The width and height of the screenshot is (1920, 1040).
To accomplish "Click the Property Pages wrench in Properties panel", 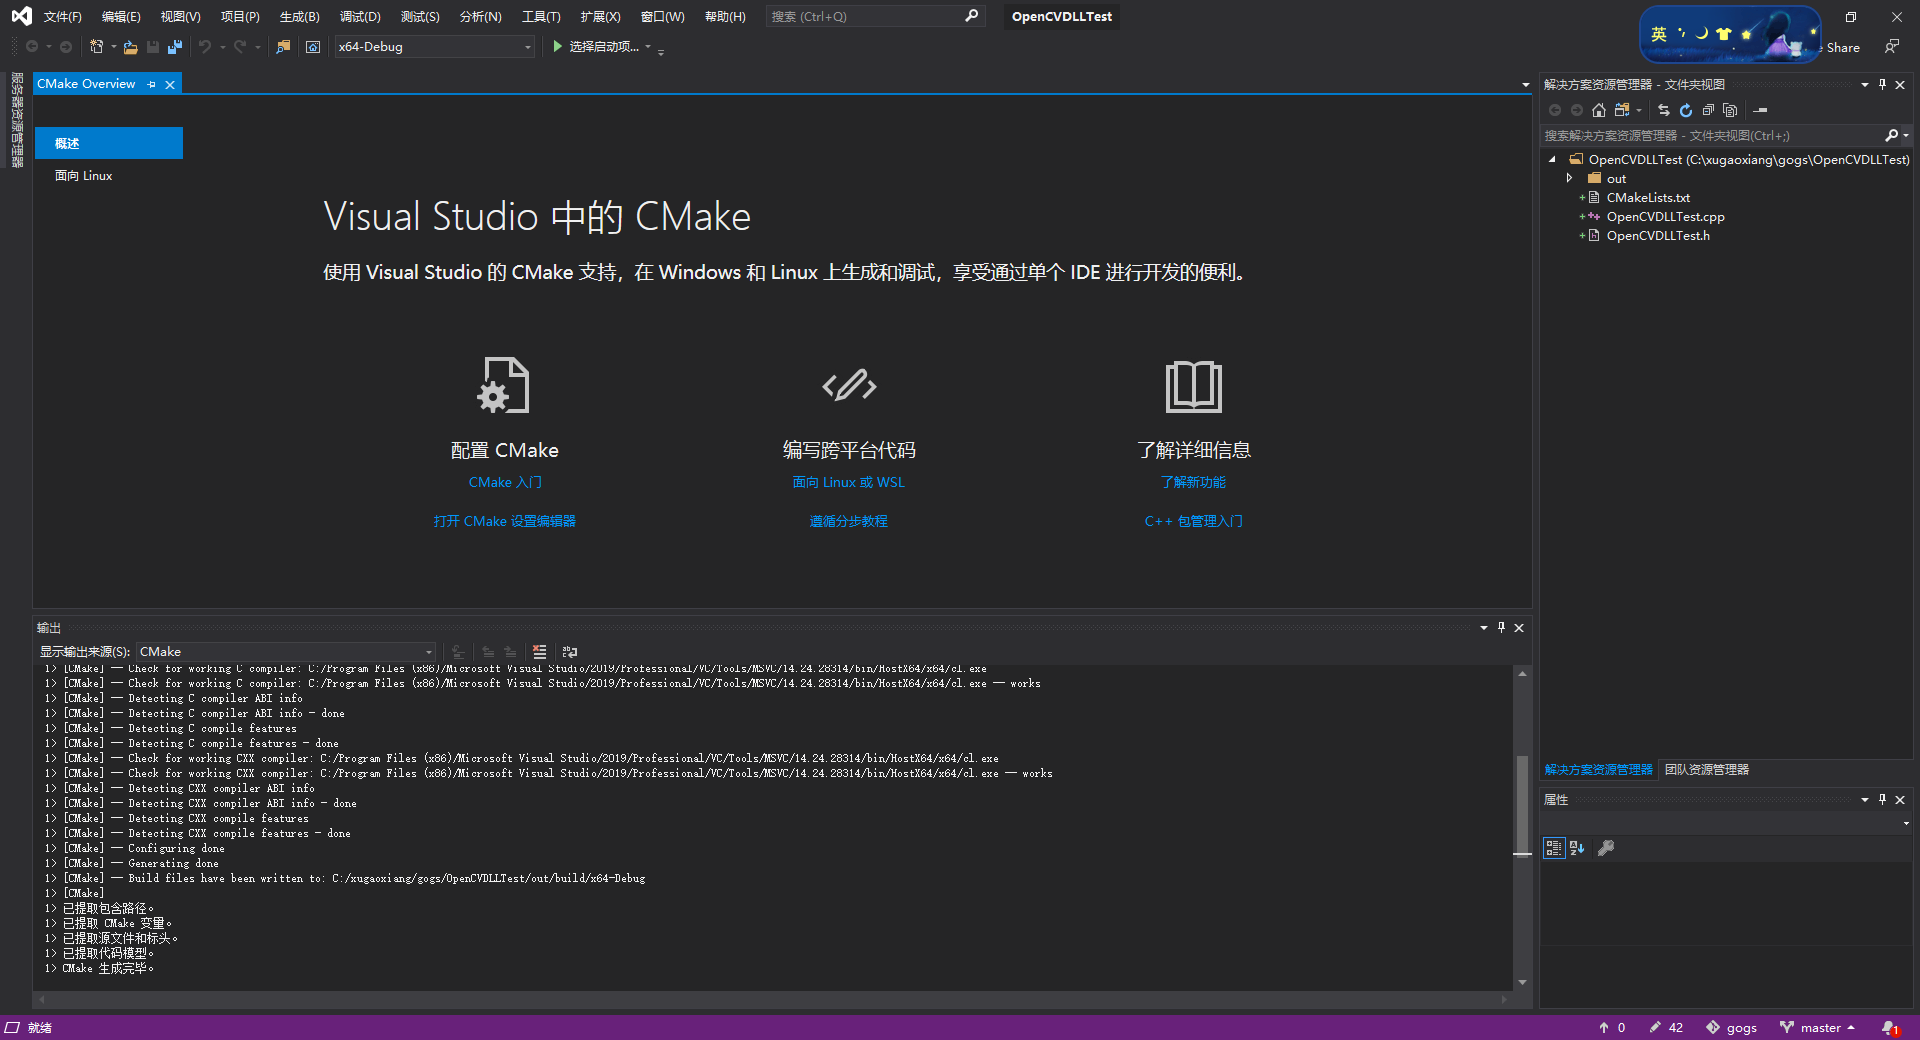I will click(1606, 848).
